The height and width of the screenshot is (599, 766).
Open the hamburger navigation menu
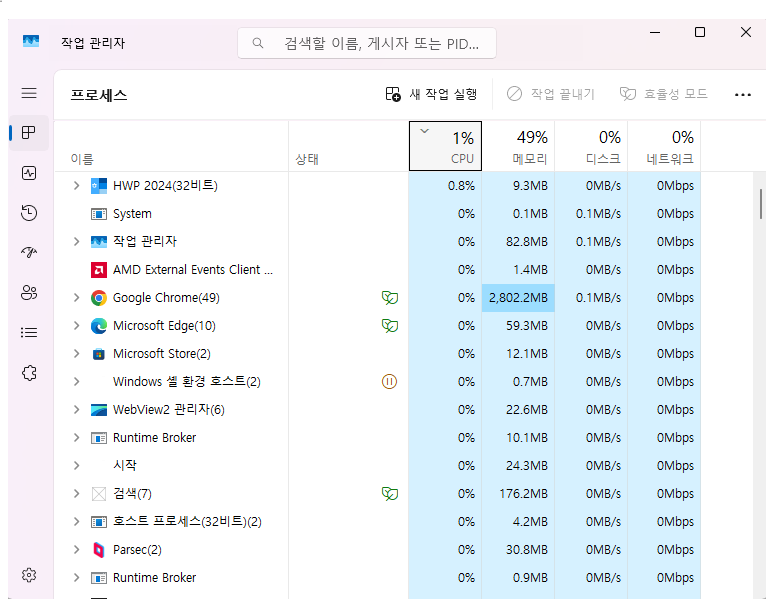point(29,93)
